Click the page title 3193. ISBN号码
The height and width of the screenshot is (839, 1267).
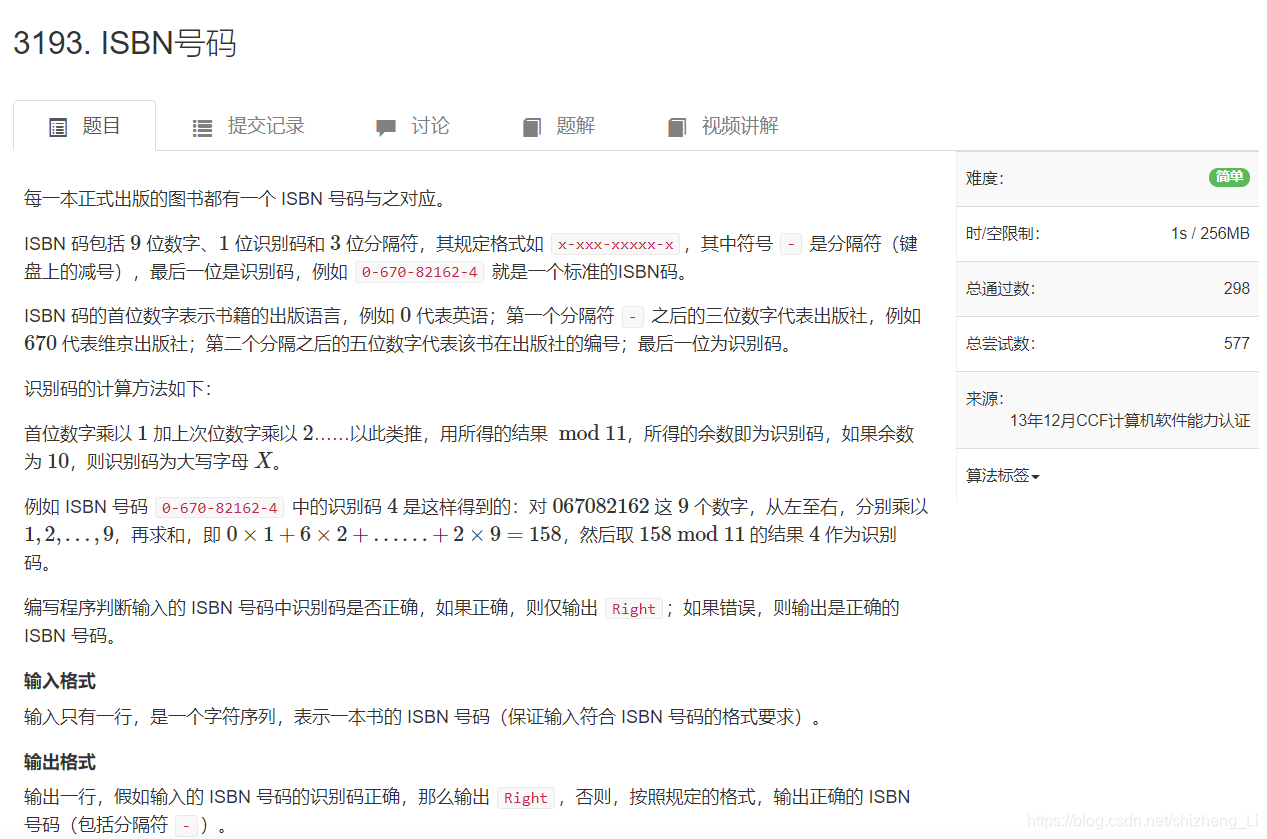pyautogui.click(x=124, y=43)
